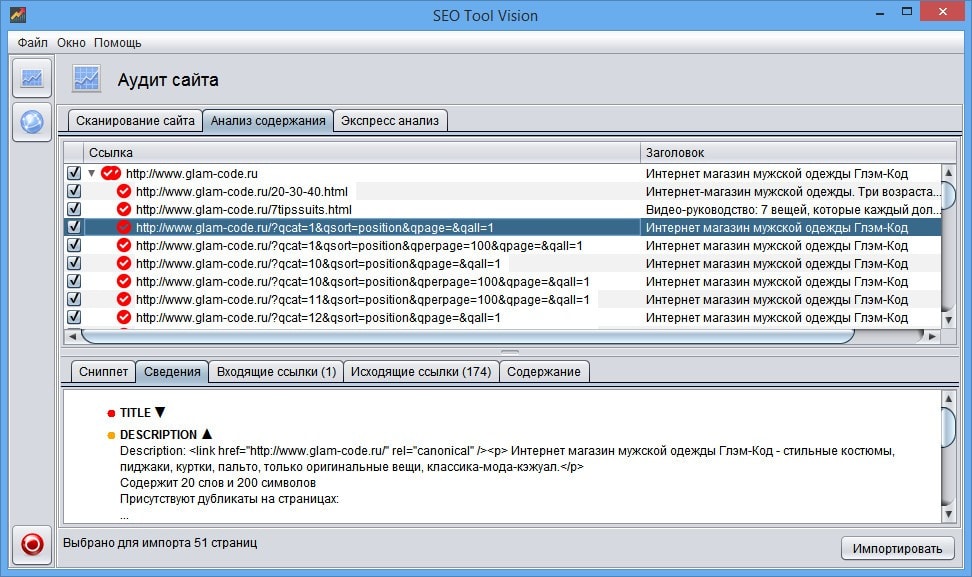This screenshot has height=577, width=972.
Task: Click the split pane divider handle
Action: coord(510,351)
